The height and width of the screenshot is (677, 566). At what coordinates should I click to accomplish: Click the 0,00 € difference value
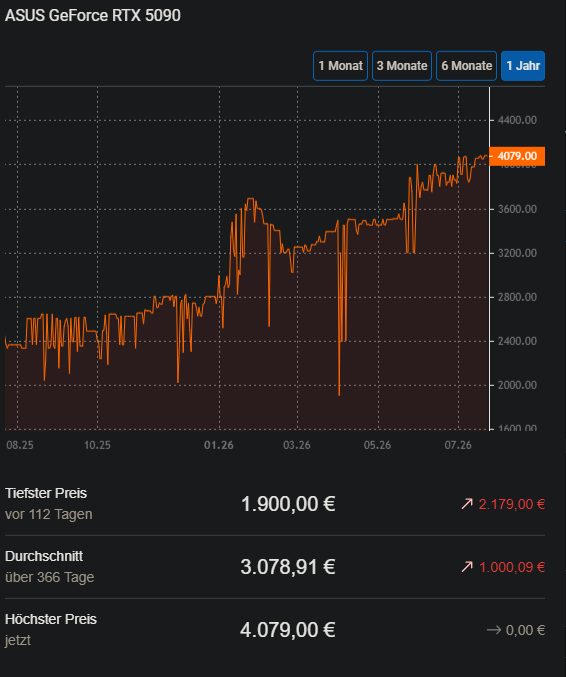tap(525, 630)
